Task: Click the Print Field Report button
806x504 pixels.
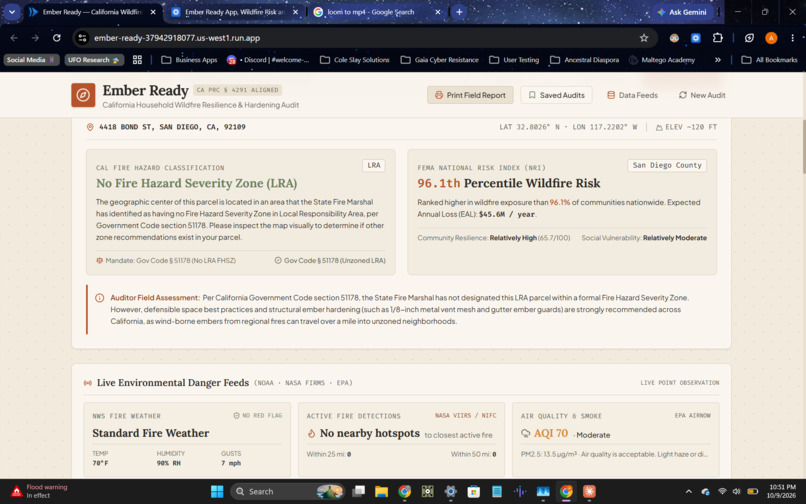Action: coord(470,95)
